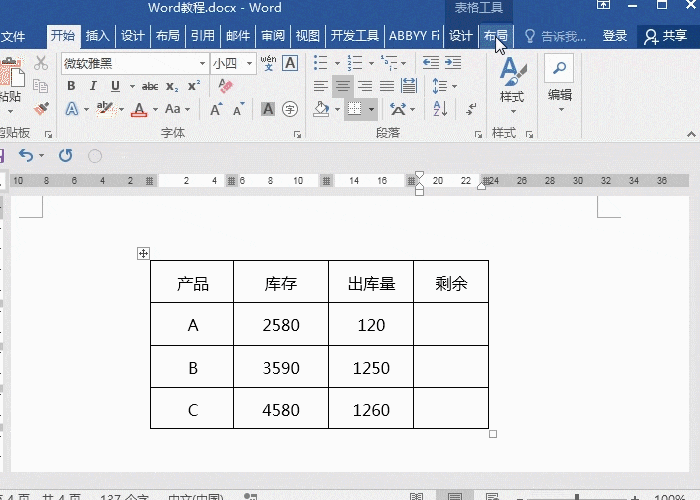700x500 pixels.
Task: Open table tools 布局 tab
Action: pos(496,36)
